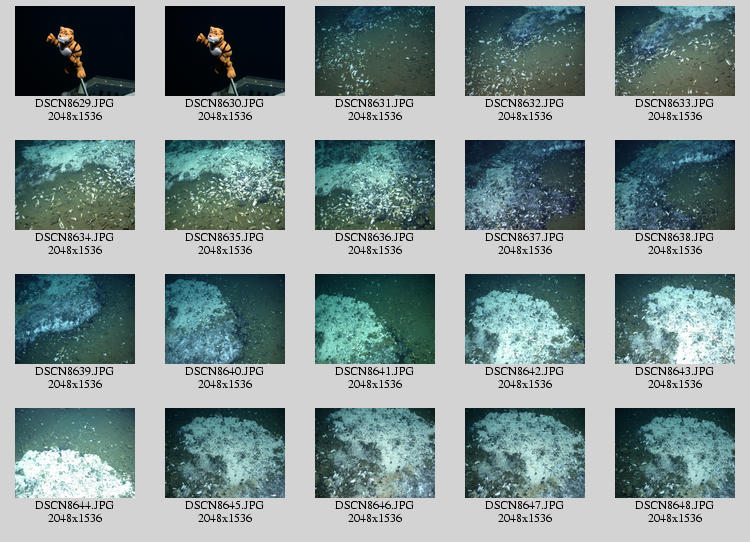Image resolution: width=750 pixels, height=542 pixels.
Task: Click the thumbnail for DSCN8636.JPG
Action: tap(375, 185)
